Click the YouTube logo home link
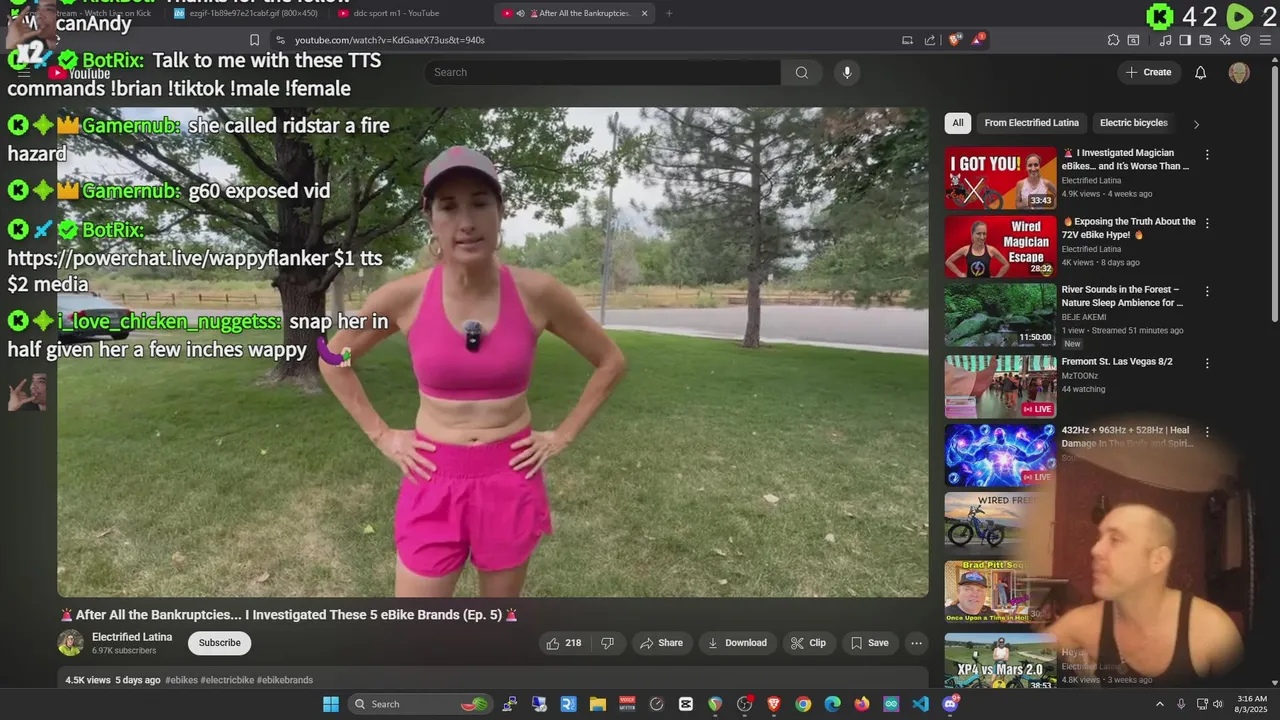The height and width of the screenshot is (720, 1280). [80, 73]
